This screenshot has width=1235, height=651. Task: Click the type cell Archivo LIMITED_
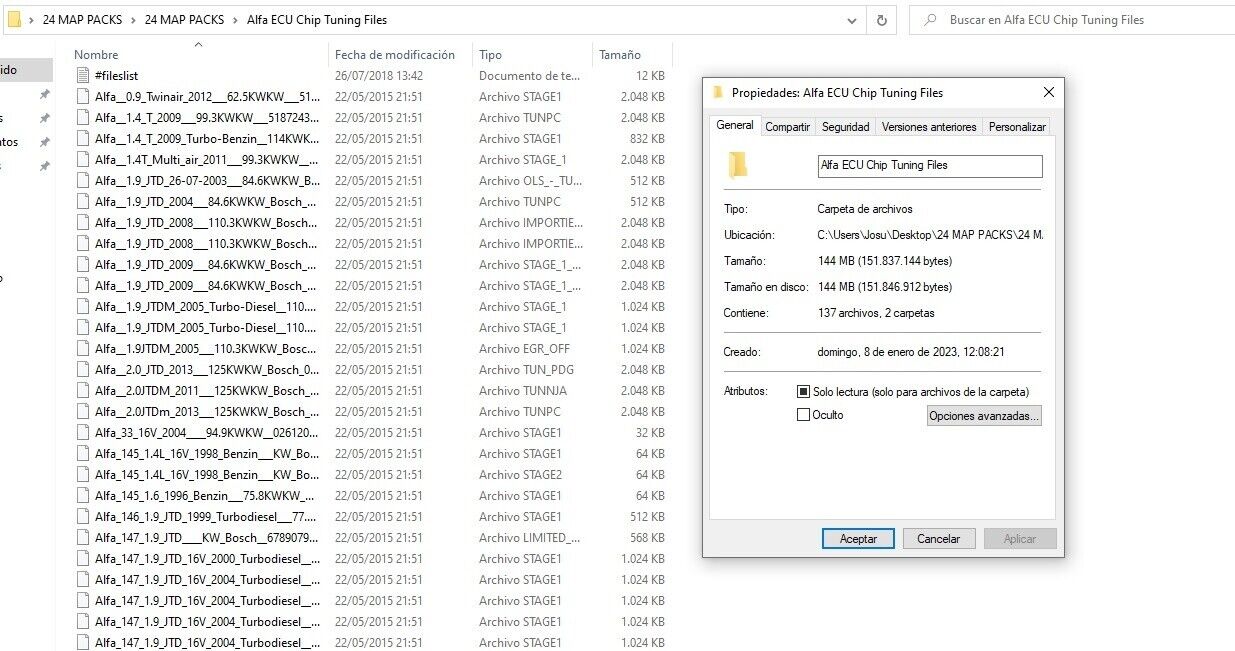[x=530, y=538]
